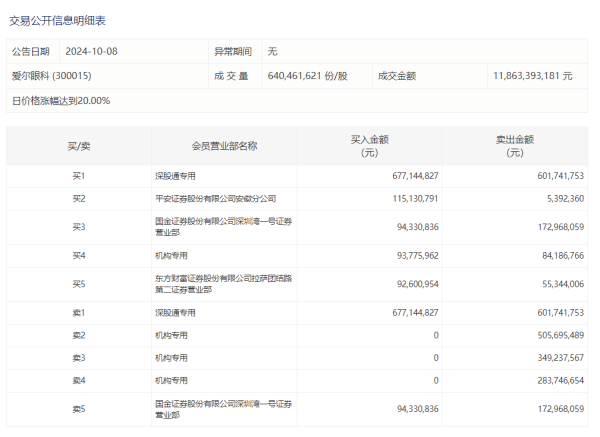The width and height of the screenshot is (600, 437).
Task: Select the 买2 row label
Action: tap(79, 199)
